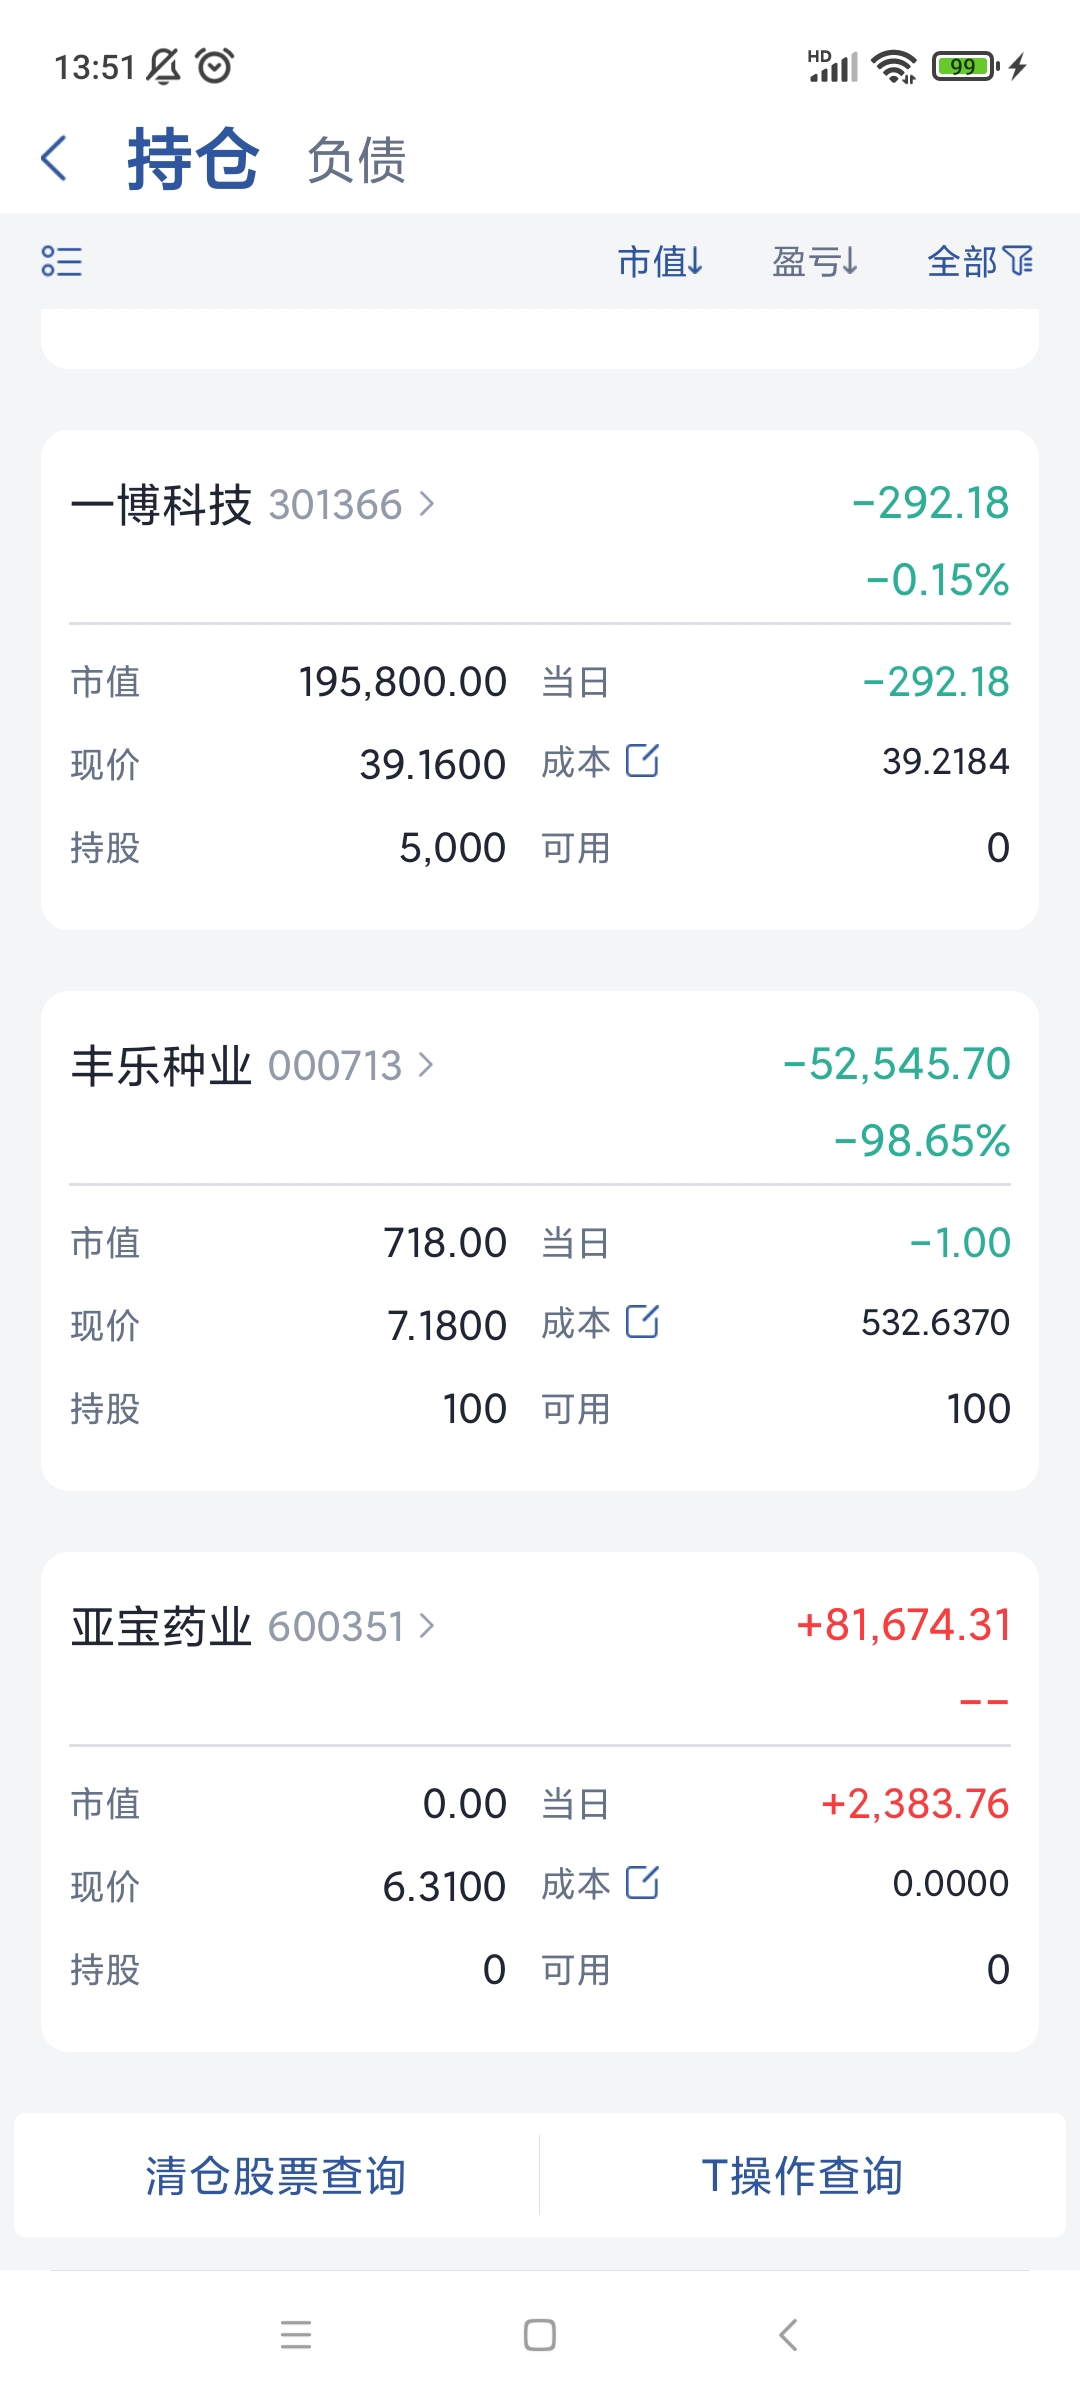Switch to the 负债 tab

(x=356, y=160)
